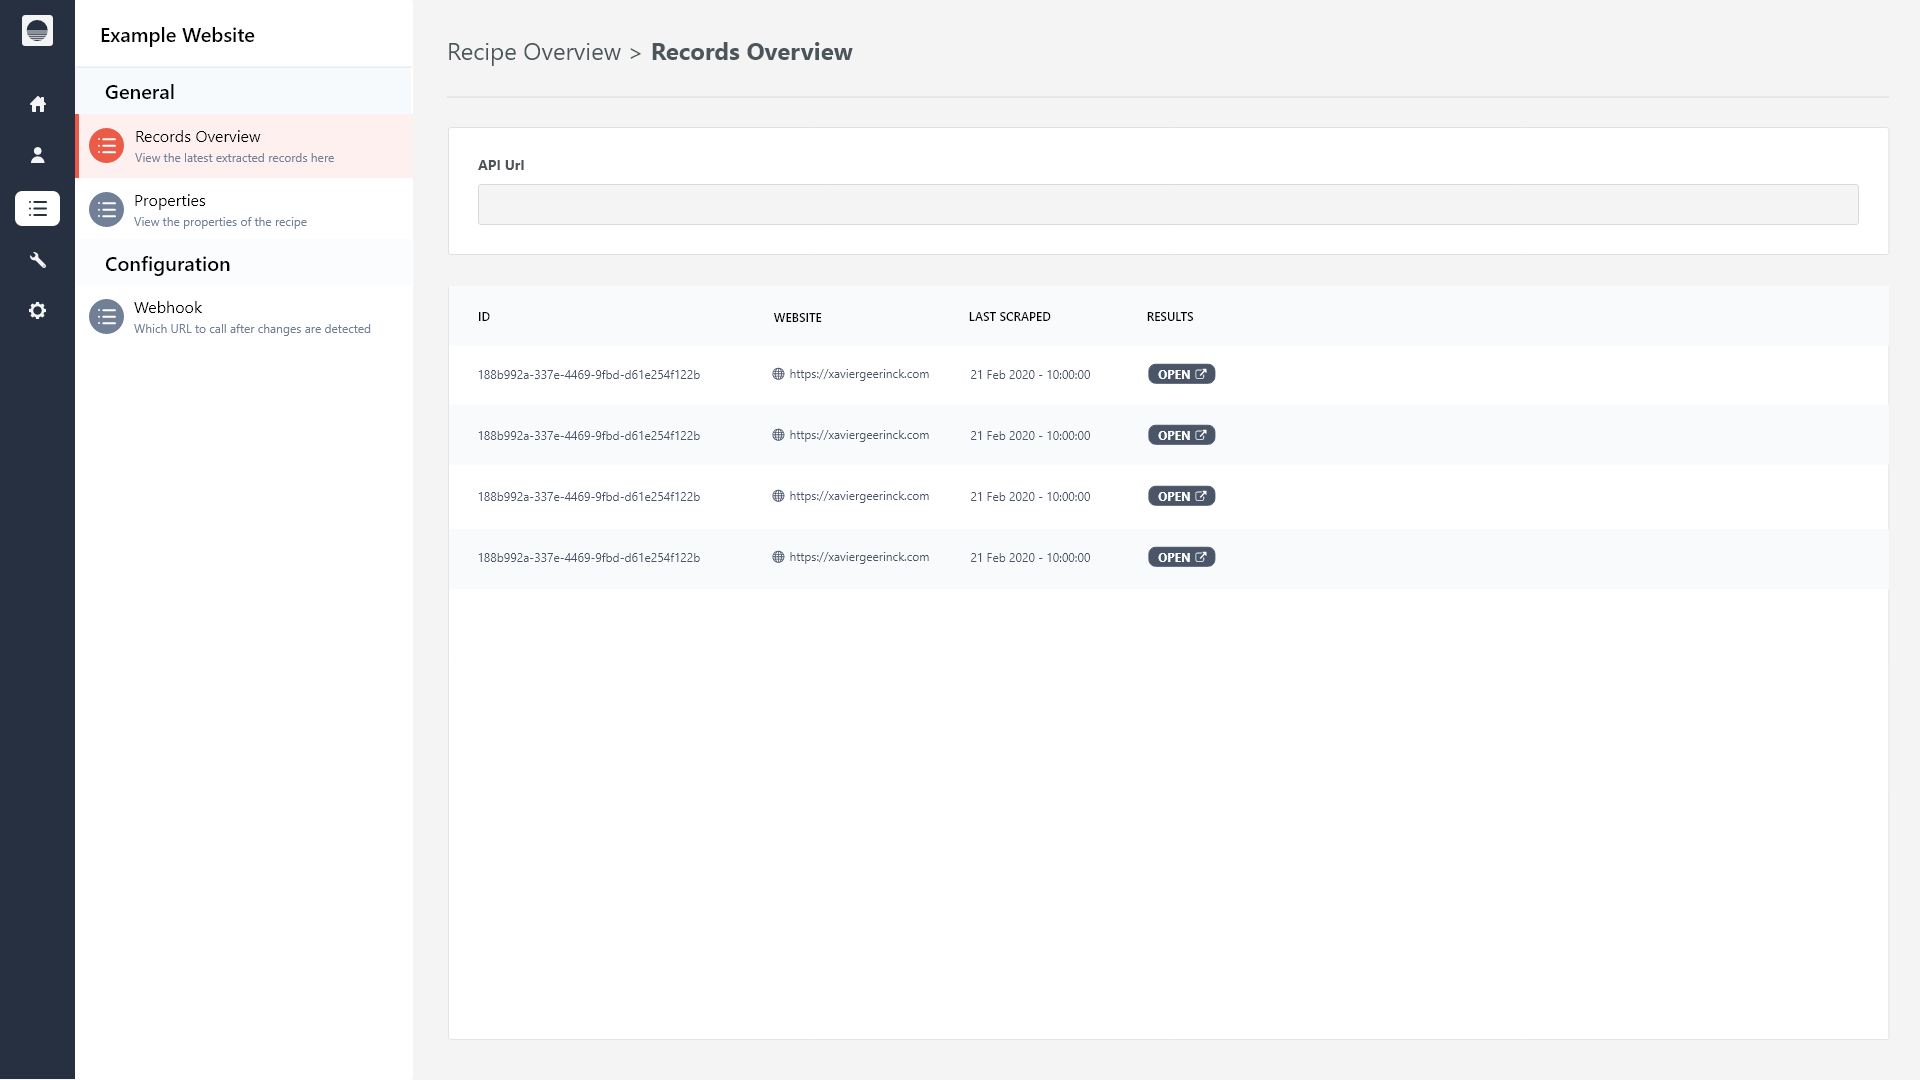Open the user profile icon
1920x1080 pixels.
pos(38,155)
